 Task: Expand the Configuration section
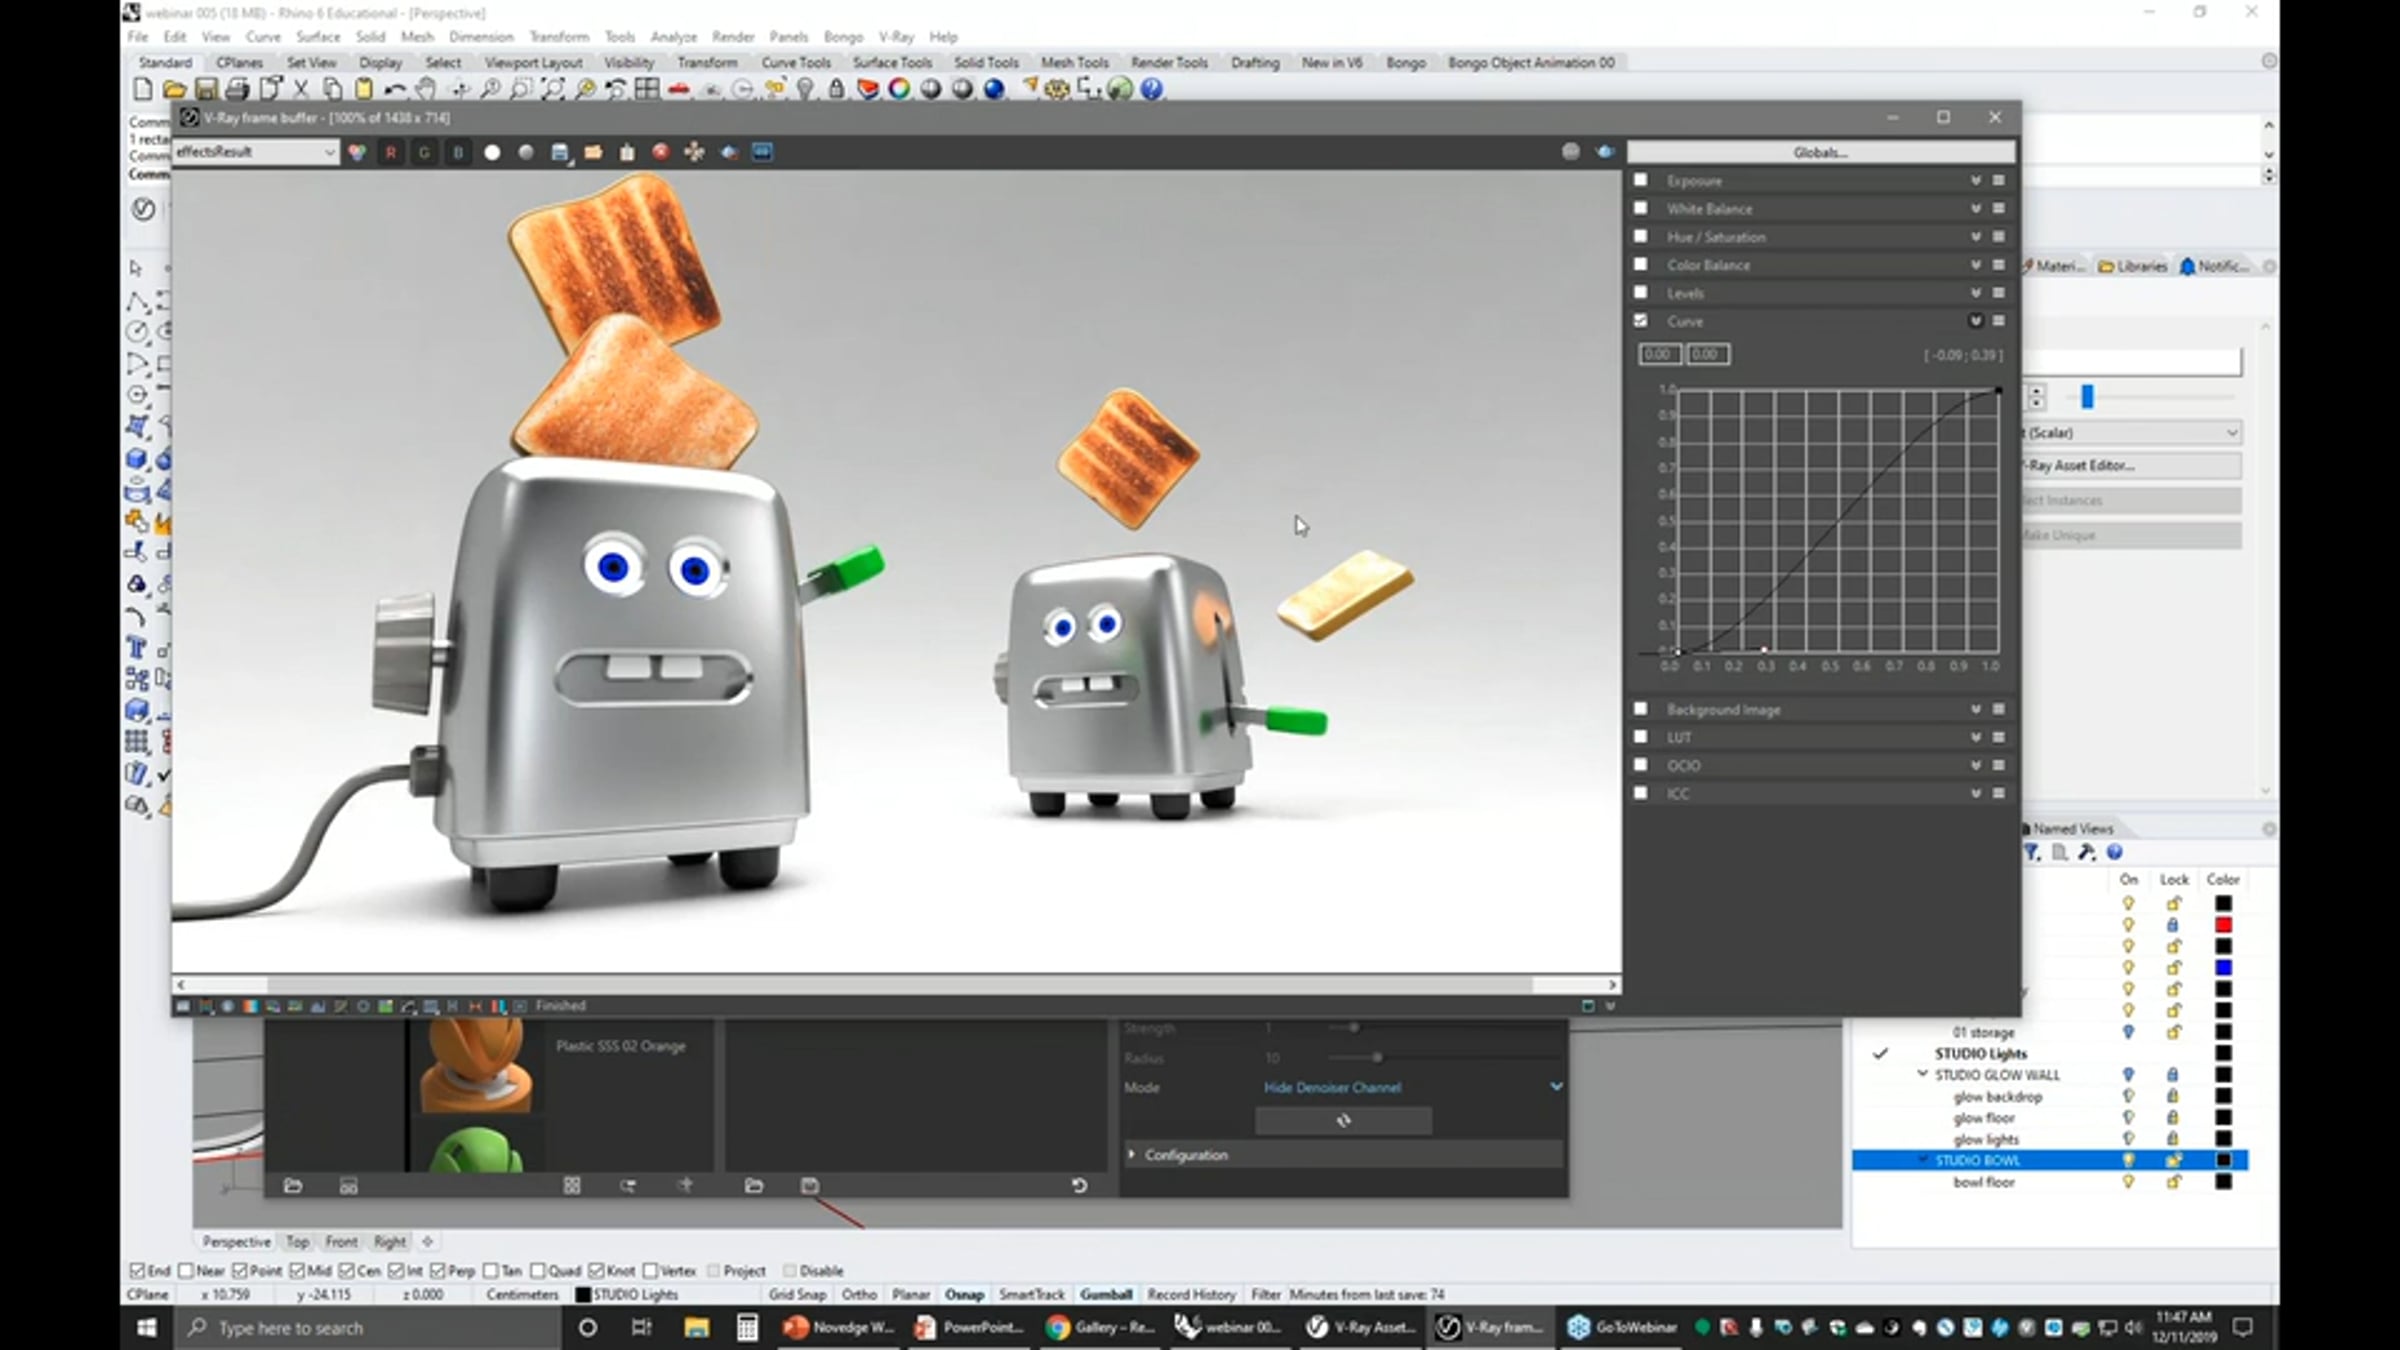pyautogui.click(x=1342, y=1155)
